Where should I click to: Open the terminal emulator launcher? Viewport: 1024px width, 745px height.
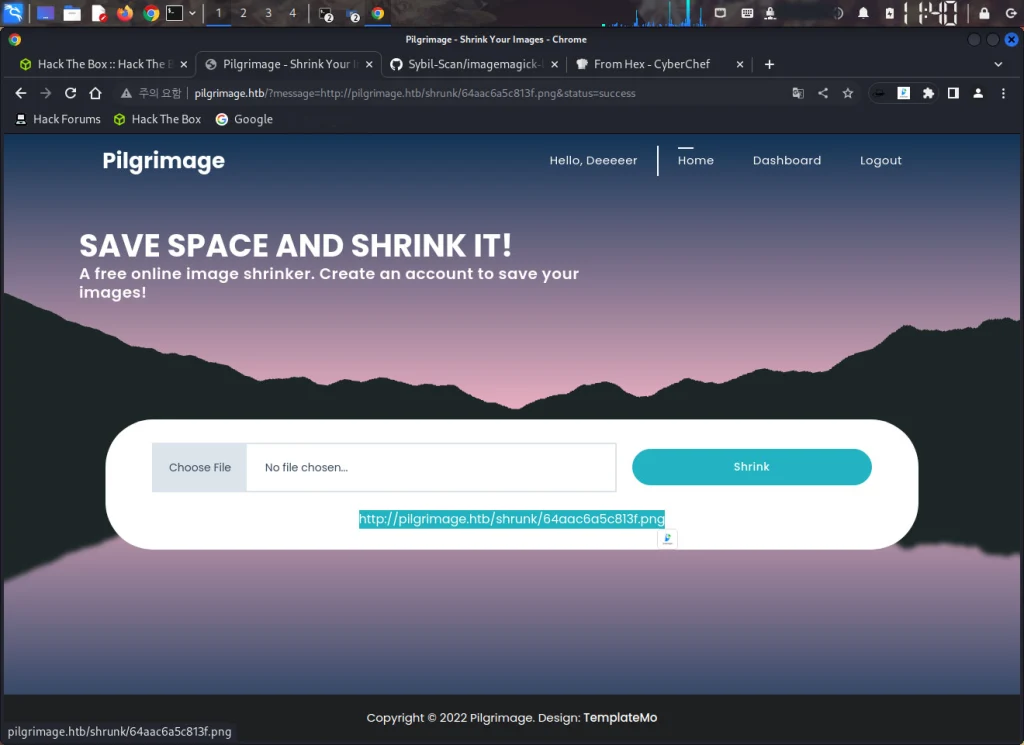174,13
